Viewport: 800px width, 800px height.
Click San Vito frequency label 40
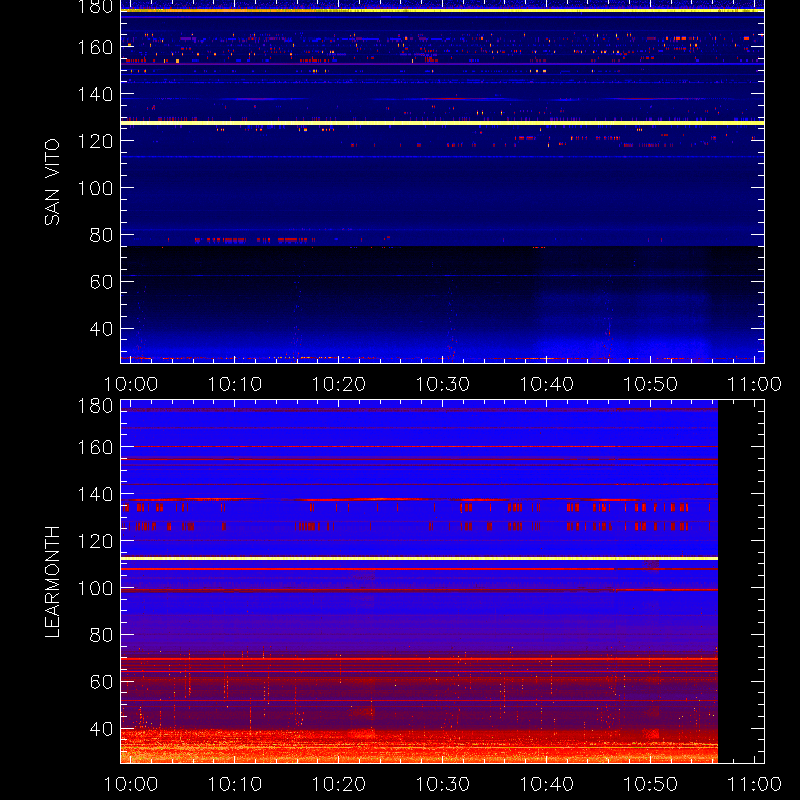tap(101, 329)
